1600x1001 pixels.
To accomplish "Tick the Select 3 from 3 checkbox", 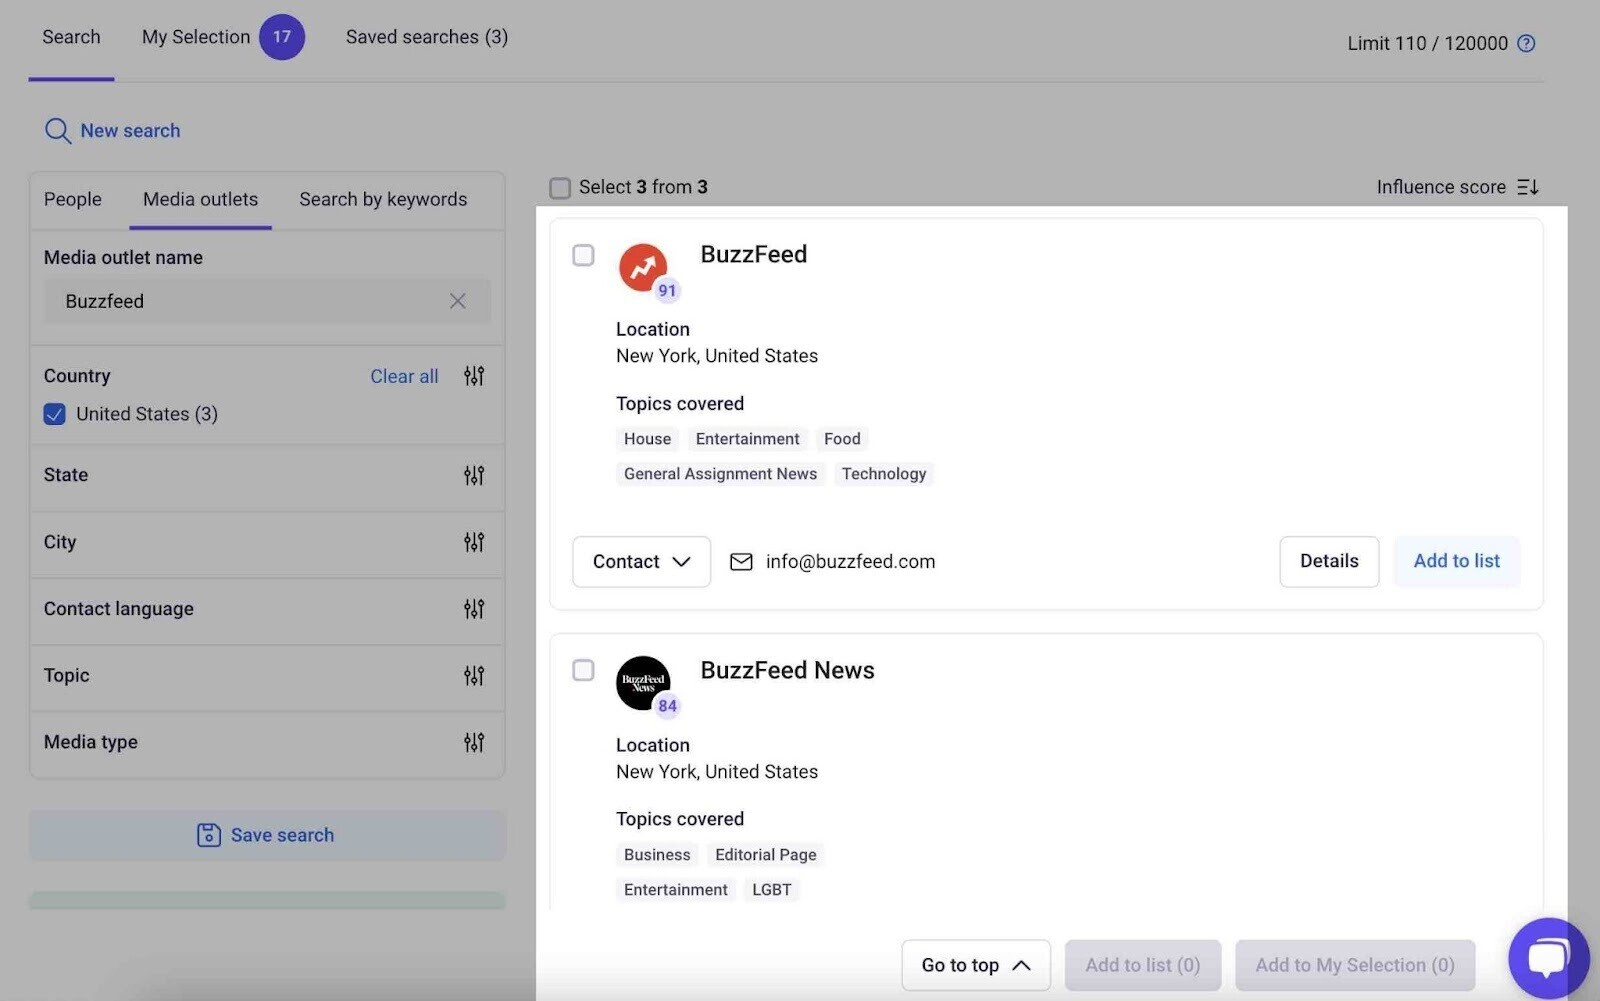I will (560, 188).
